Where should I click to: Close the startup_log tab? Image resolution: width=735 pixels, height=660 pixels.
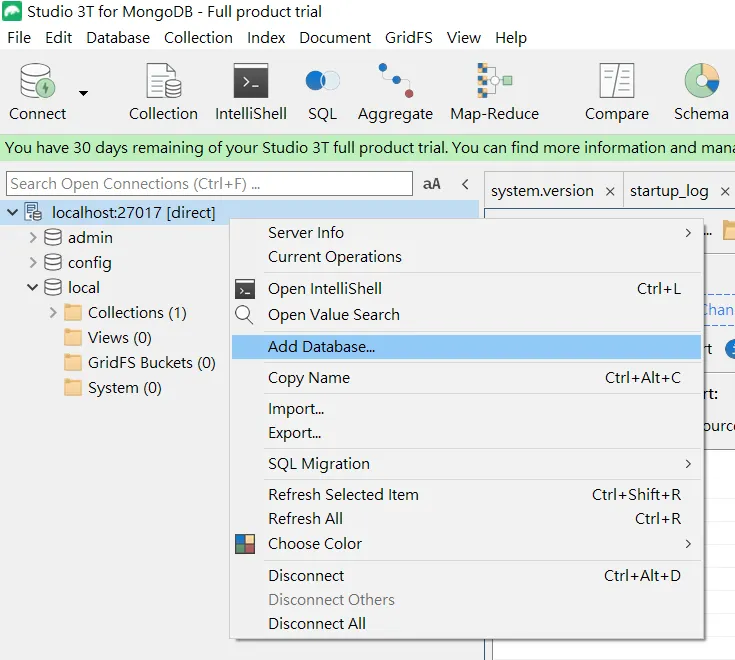(x=725, y=191)
